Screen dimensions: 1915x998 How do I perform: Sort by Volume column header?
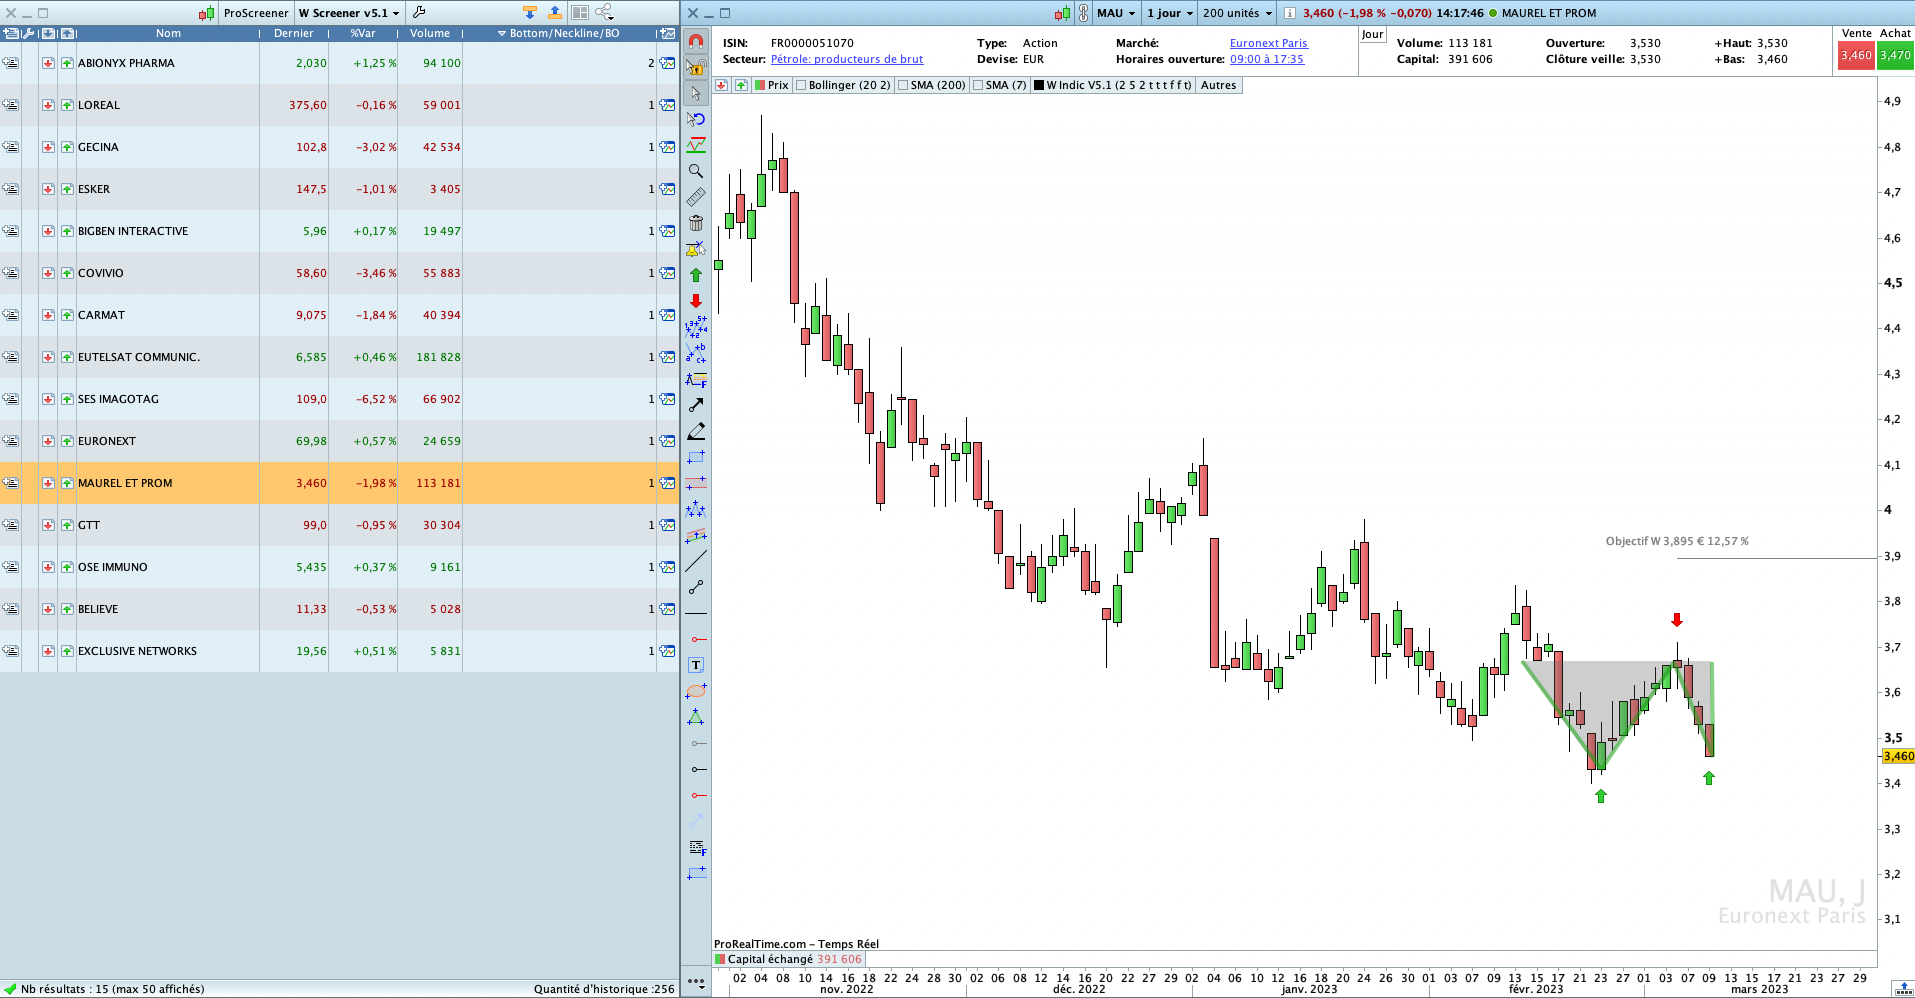click(430, 33)
